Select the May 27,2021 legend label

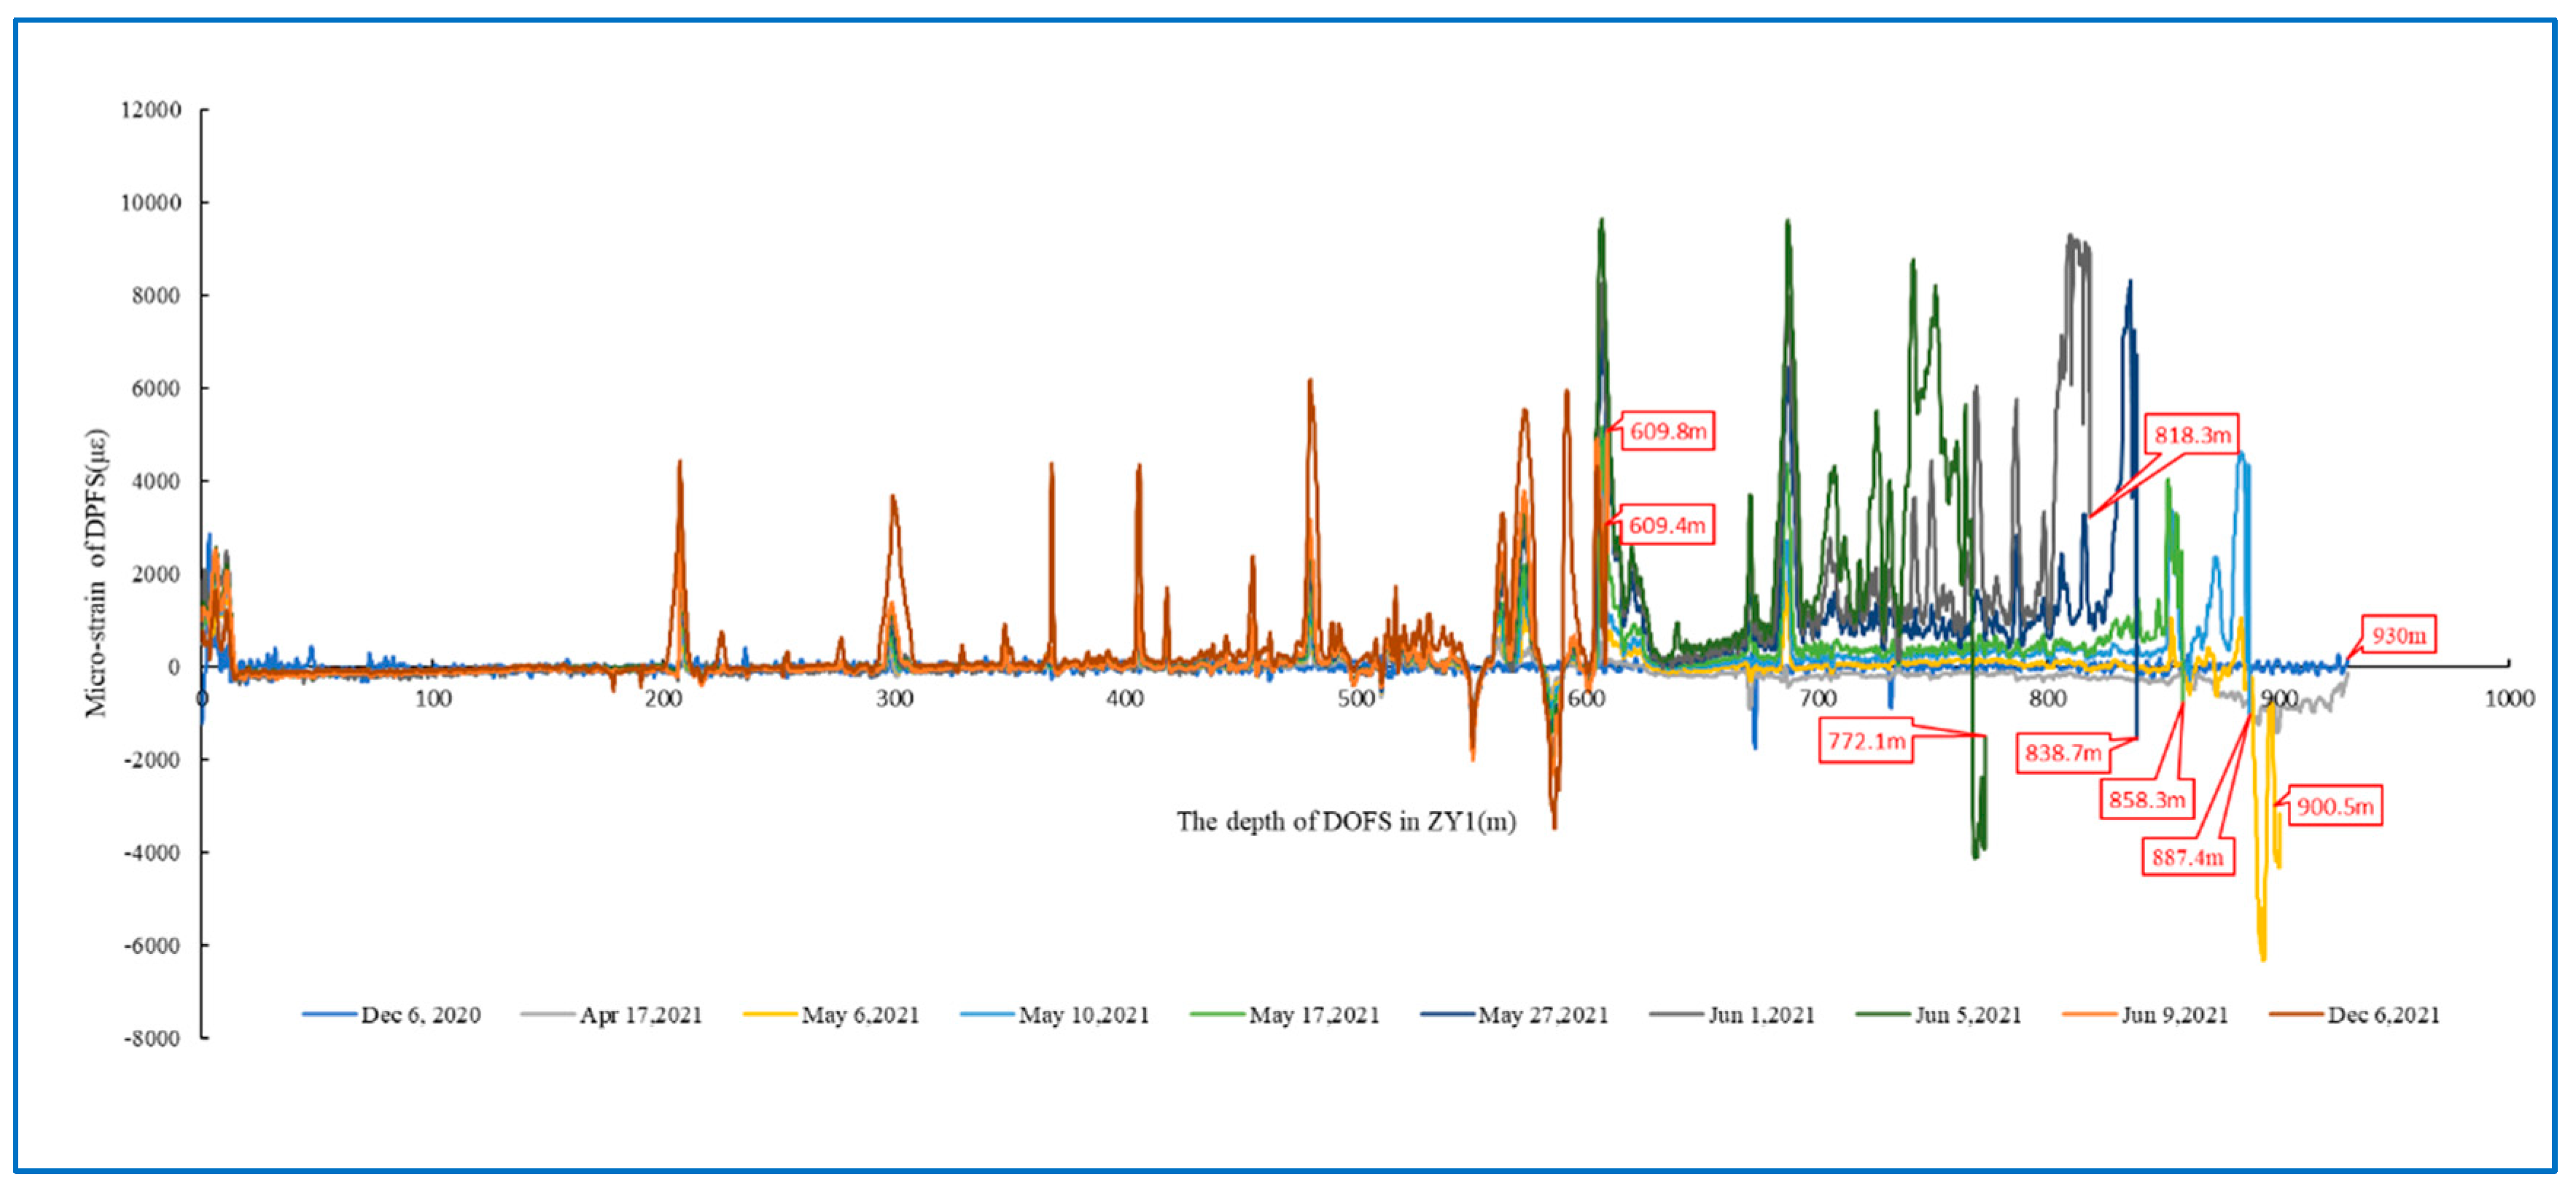pos(1542,1015)
